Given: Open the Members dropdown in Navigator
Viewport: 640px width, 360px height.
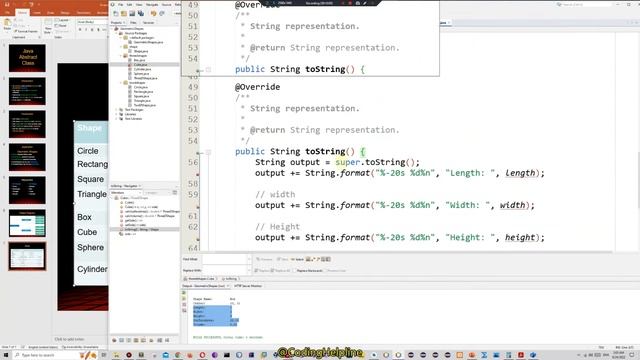Looking at the screenshot, I should (125, 193).
